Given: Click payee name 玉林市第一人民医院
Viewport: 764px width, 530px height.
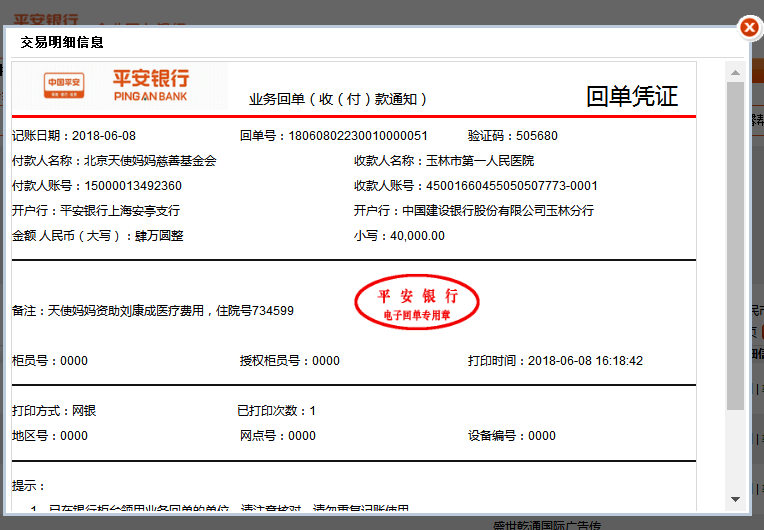Looking at the screenshot, I should (x=480, y=161).
